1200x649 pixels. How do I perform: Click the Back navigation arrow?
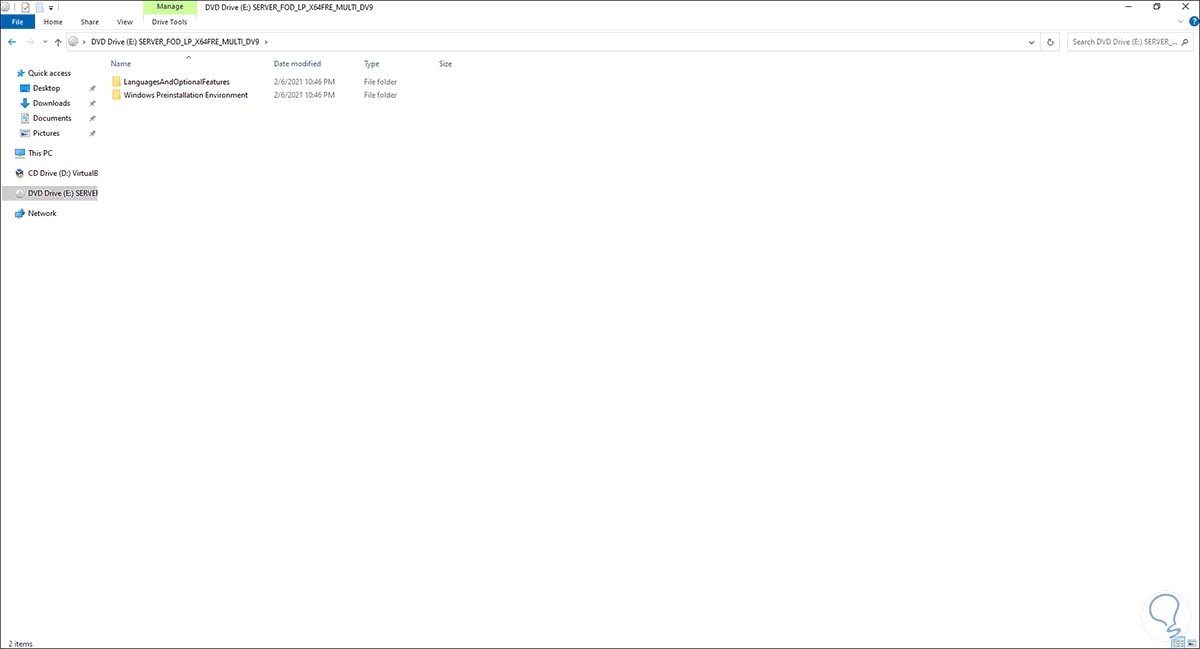click(11, 42)
